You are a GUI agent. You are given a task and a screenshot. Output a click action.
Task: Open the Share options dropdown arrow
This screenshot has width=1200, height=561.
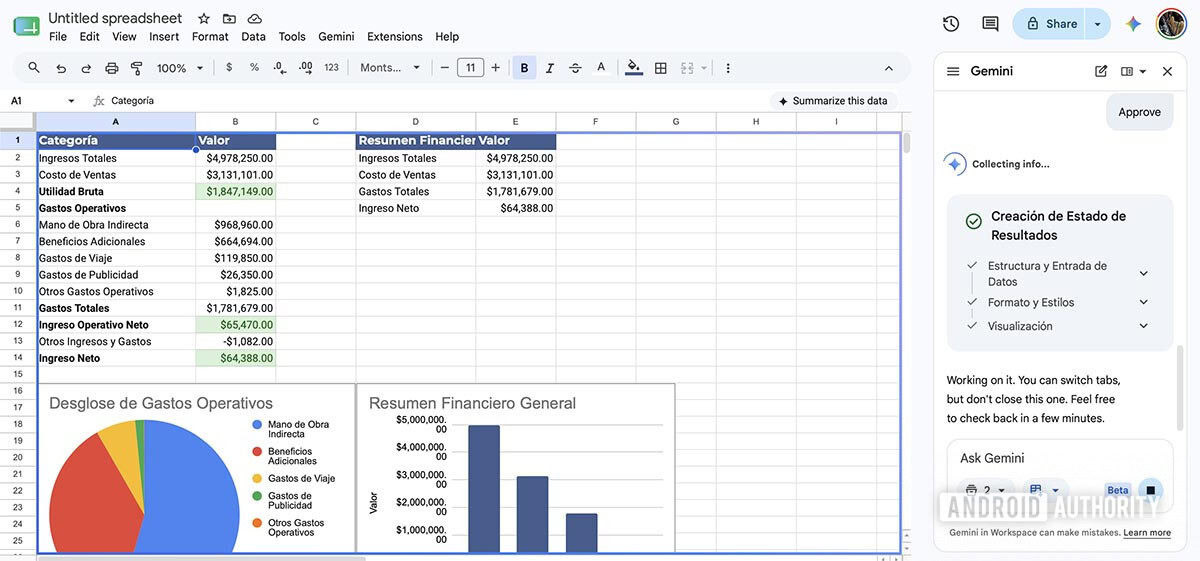coord(1098,24)
